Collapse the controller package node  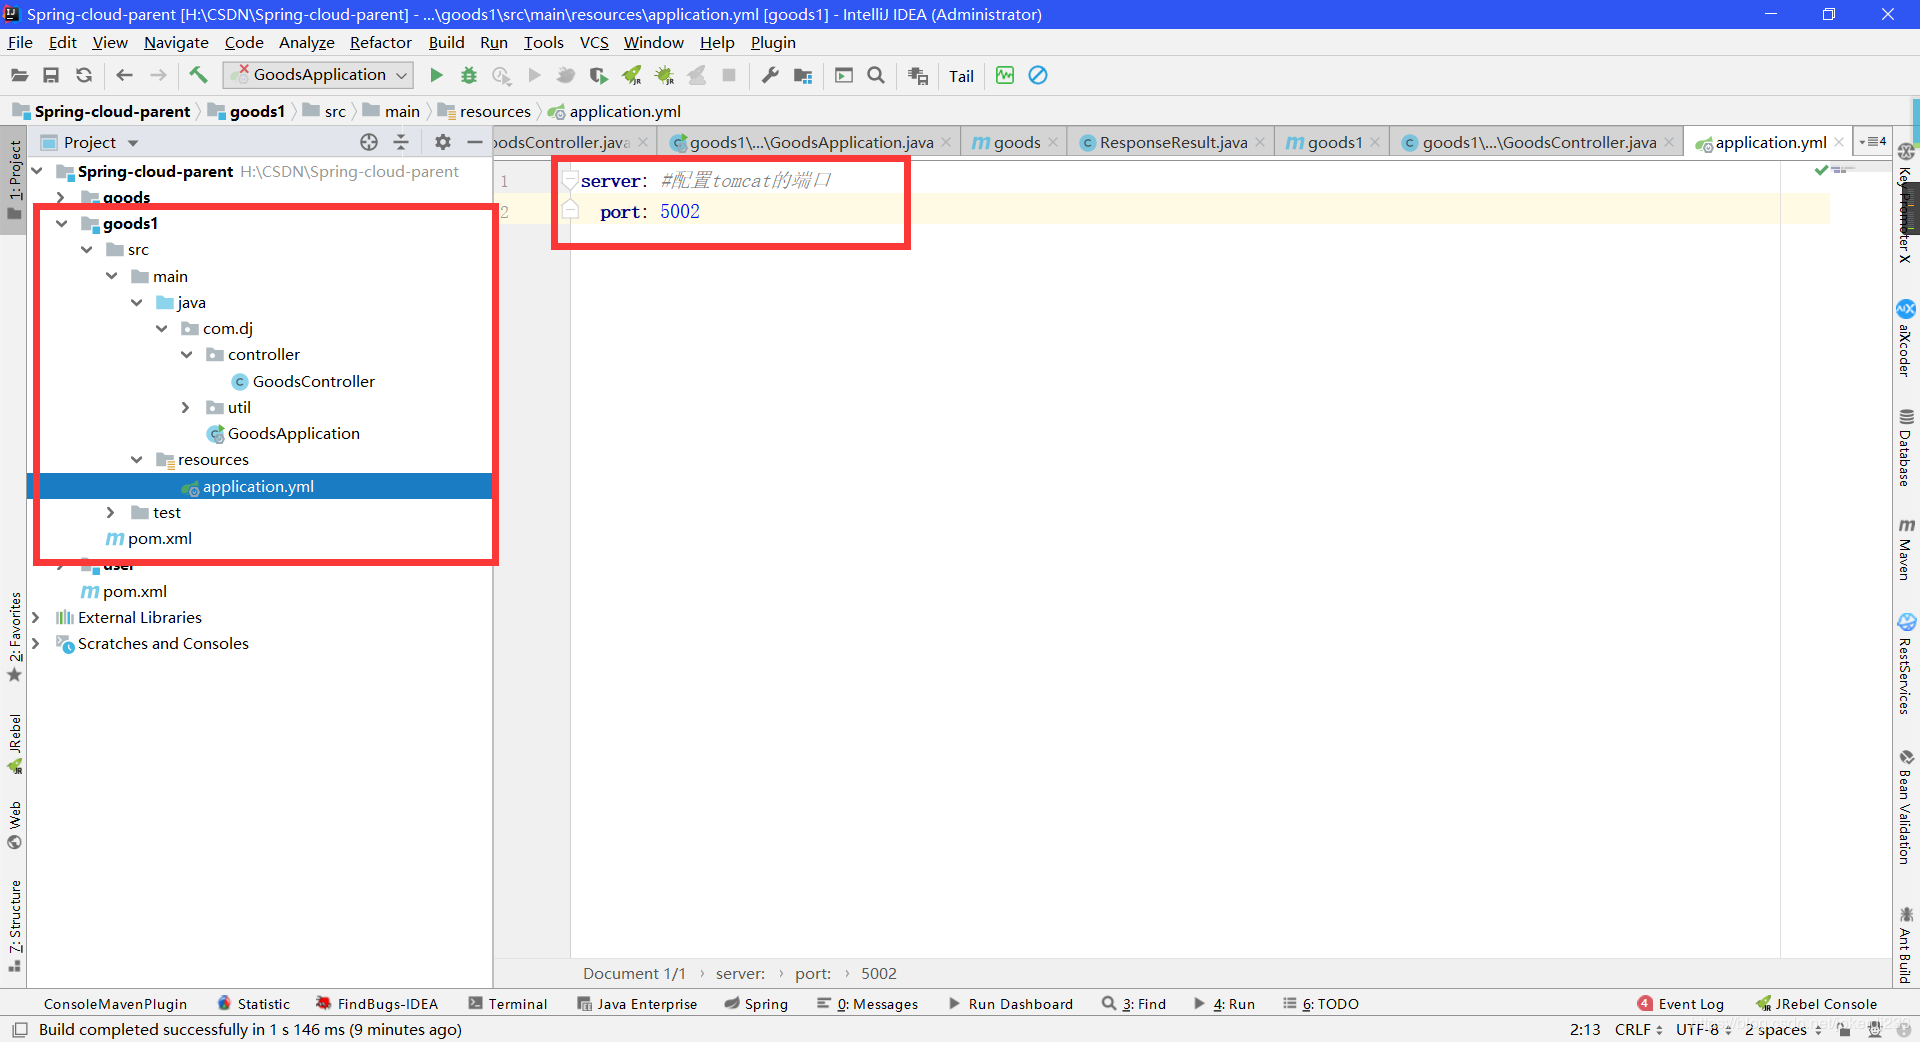pos(187,354)
